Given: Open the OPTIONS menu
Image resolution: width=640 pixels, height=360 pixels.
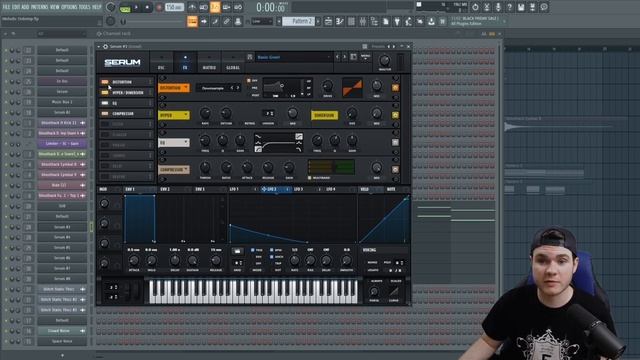Looking at the screenshot, I should click(69, 7).
